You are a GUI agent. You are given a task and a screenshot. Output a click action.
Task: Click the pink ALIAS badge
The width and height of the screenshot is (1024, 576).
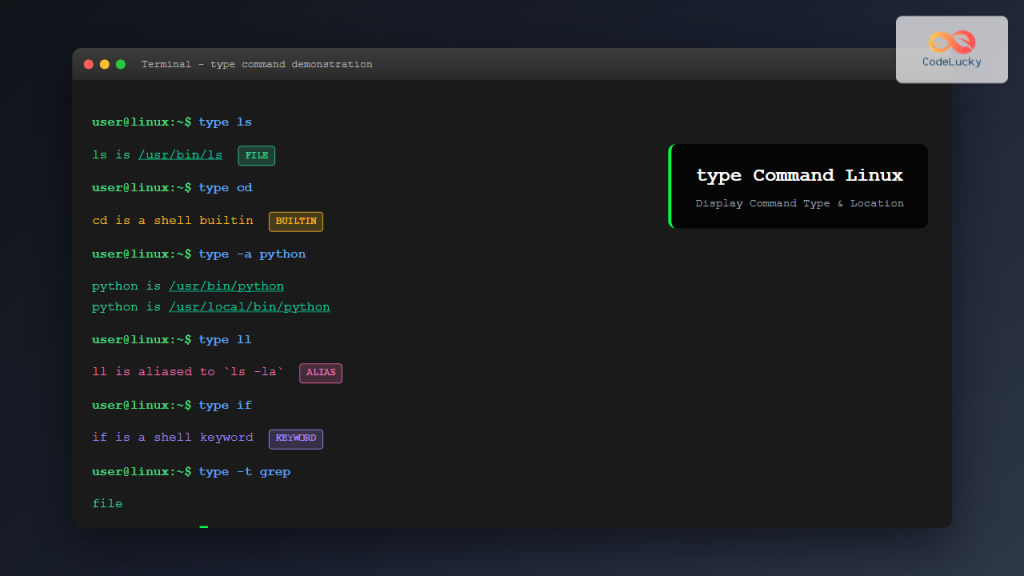tap(320, 372)
